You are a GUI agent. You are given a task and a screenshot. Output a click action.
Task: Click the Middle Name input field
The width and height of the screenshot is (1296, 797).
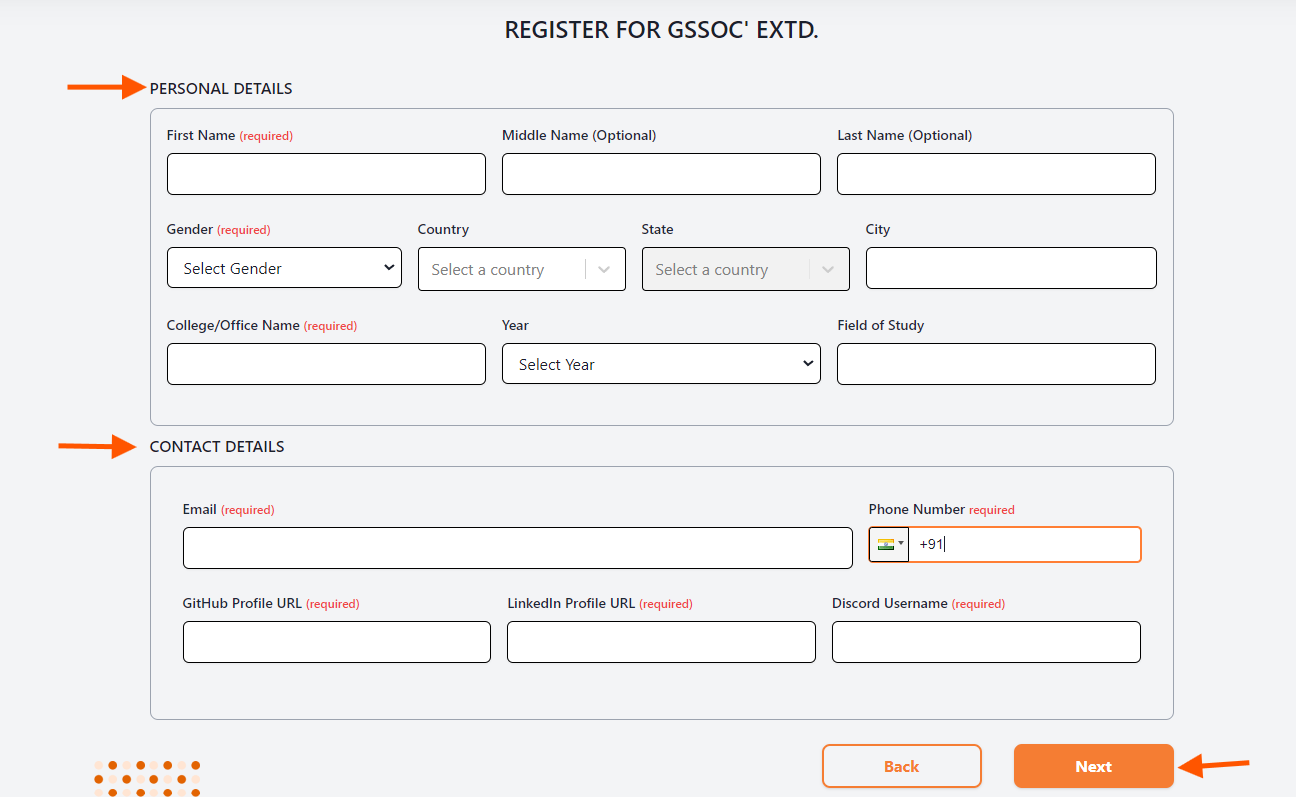tap(660, 173)
